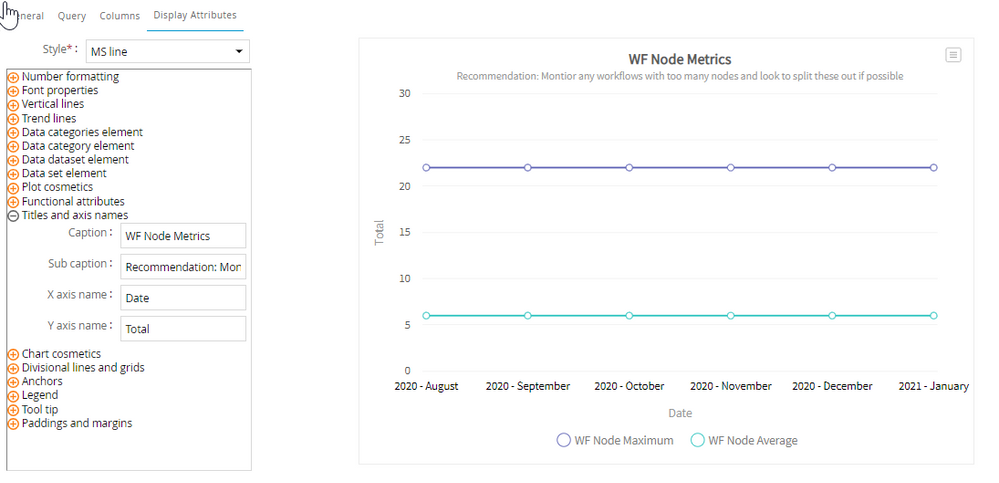Click the plus icon beside Chart cosmetics
Image resolution: width=999 pixels, height=483 pixels.
[14, 354]
